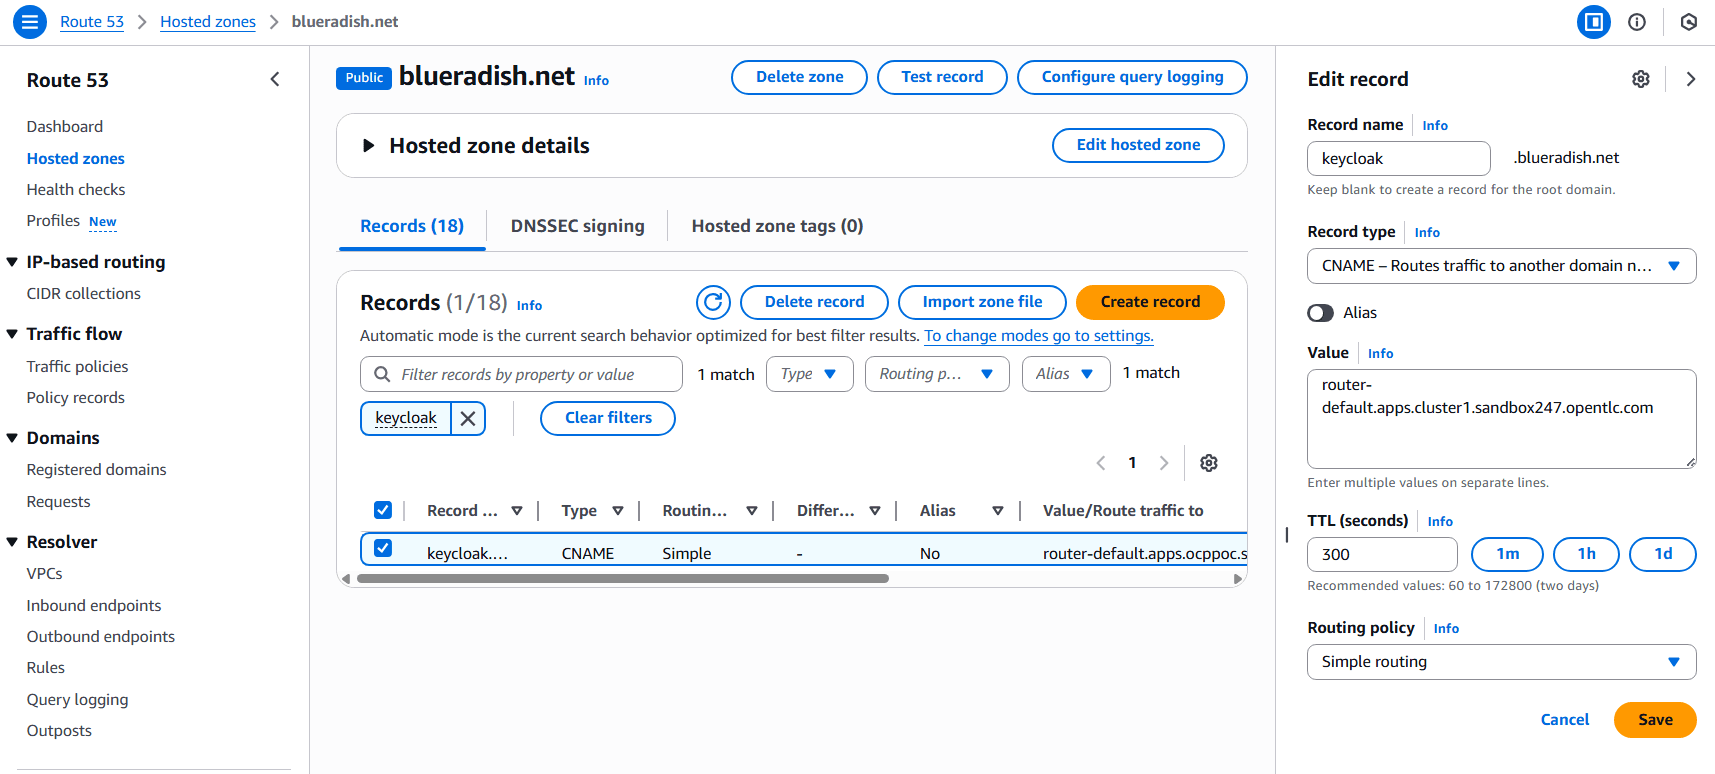Open Record type CNAME dropdown
The image size is (1715, 774).
pos(1502,266)
